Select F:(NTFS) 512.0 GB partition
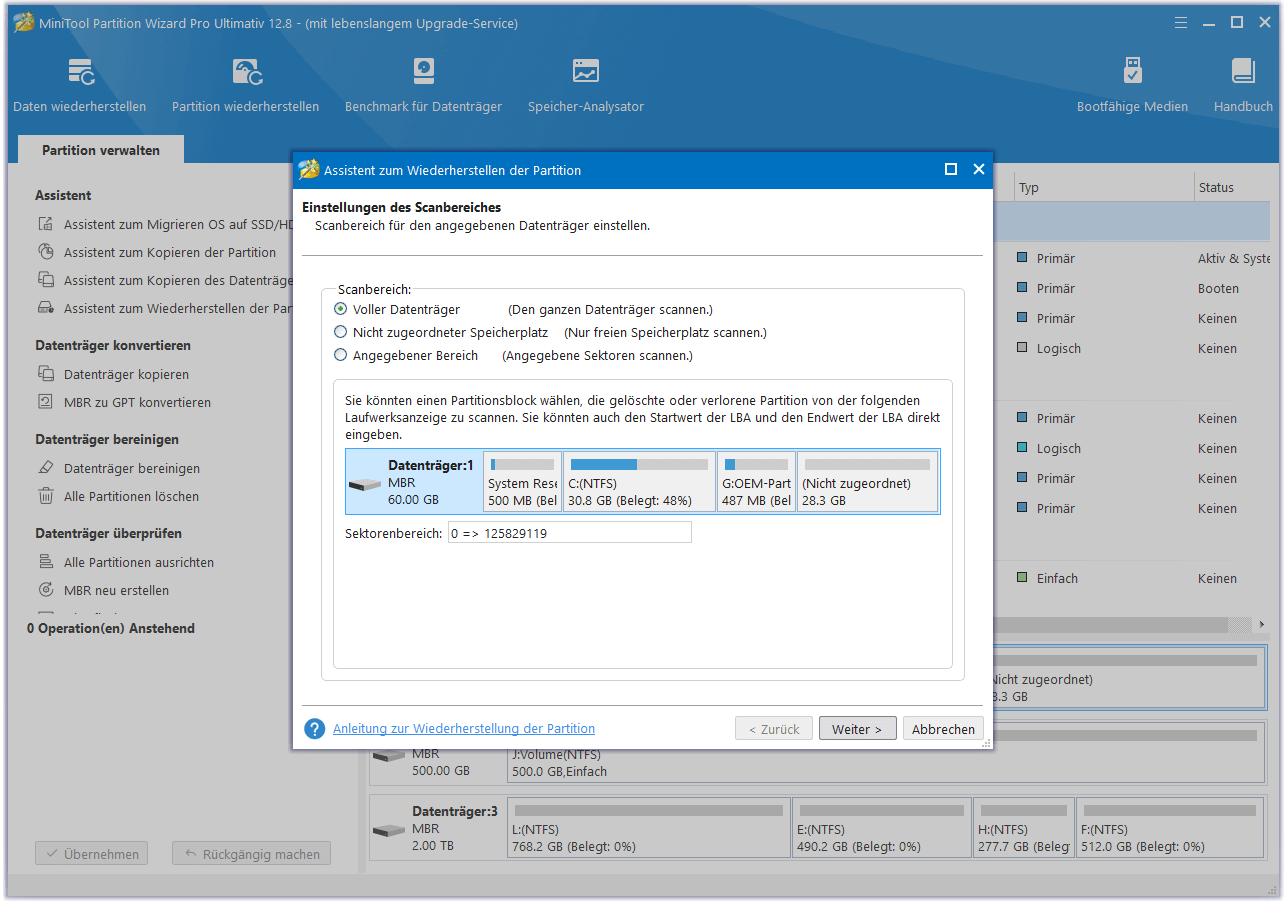This screenshot has height=903, width=1285. coord(1171,827)
